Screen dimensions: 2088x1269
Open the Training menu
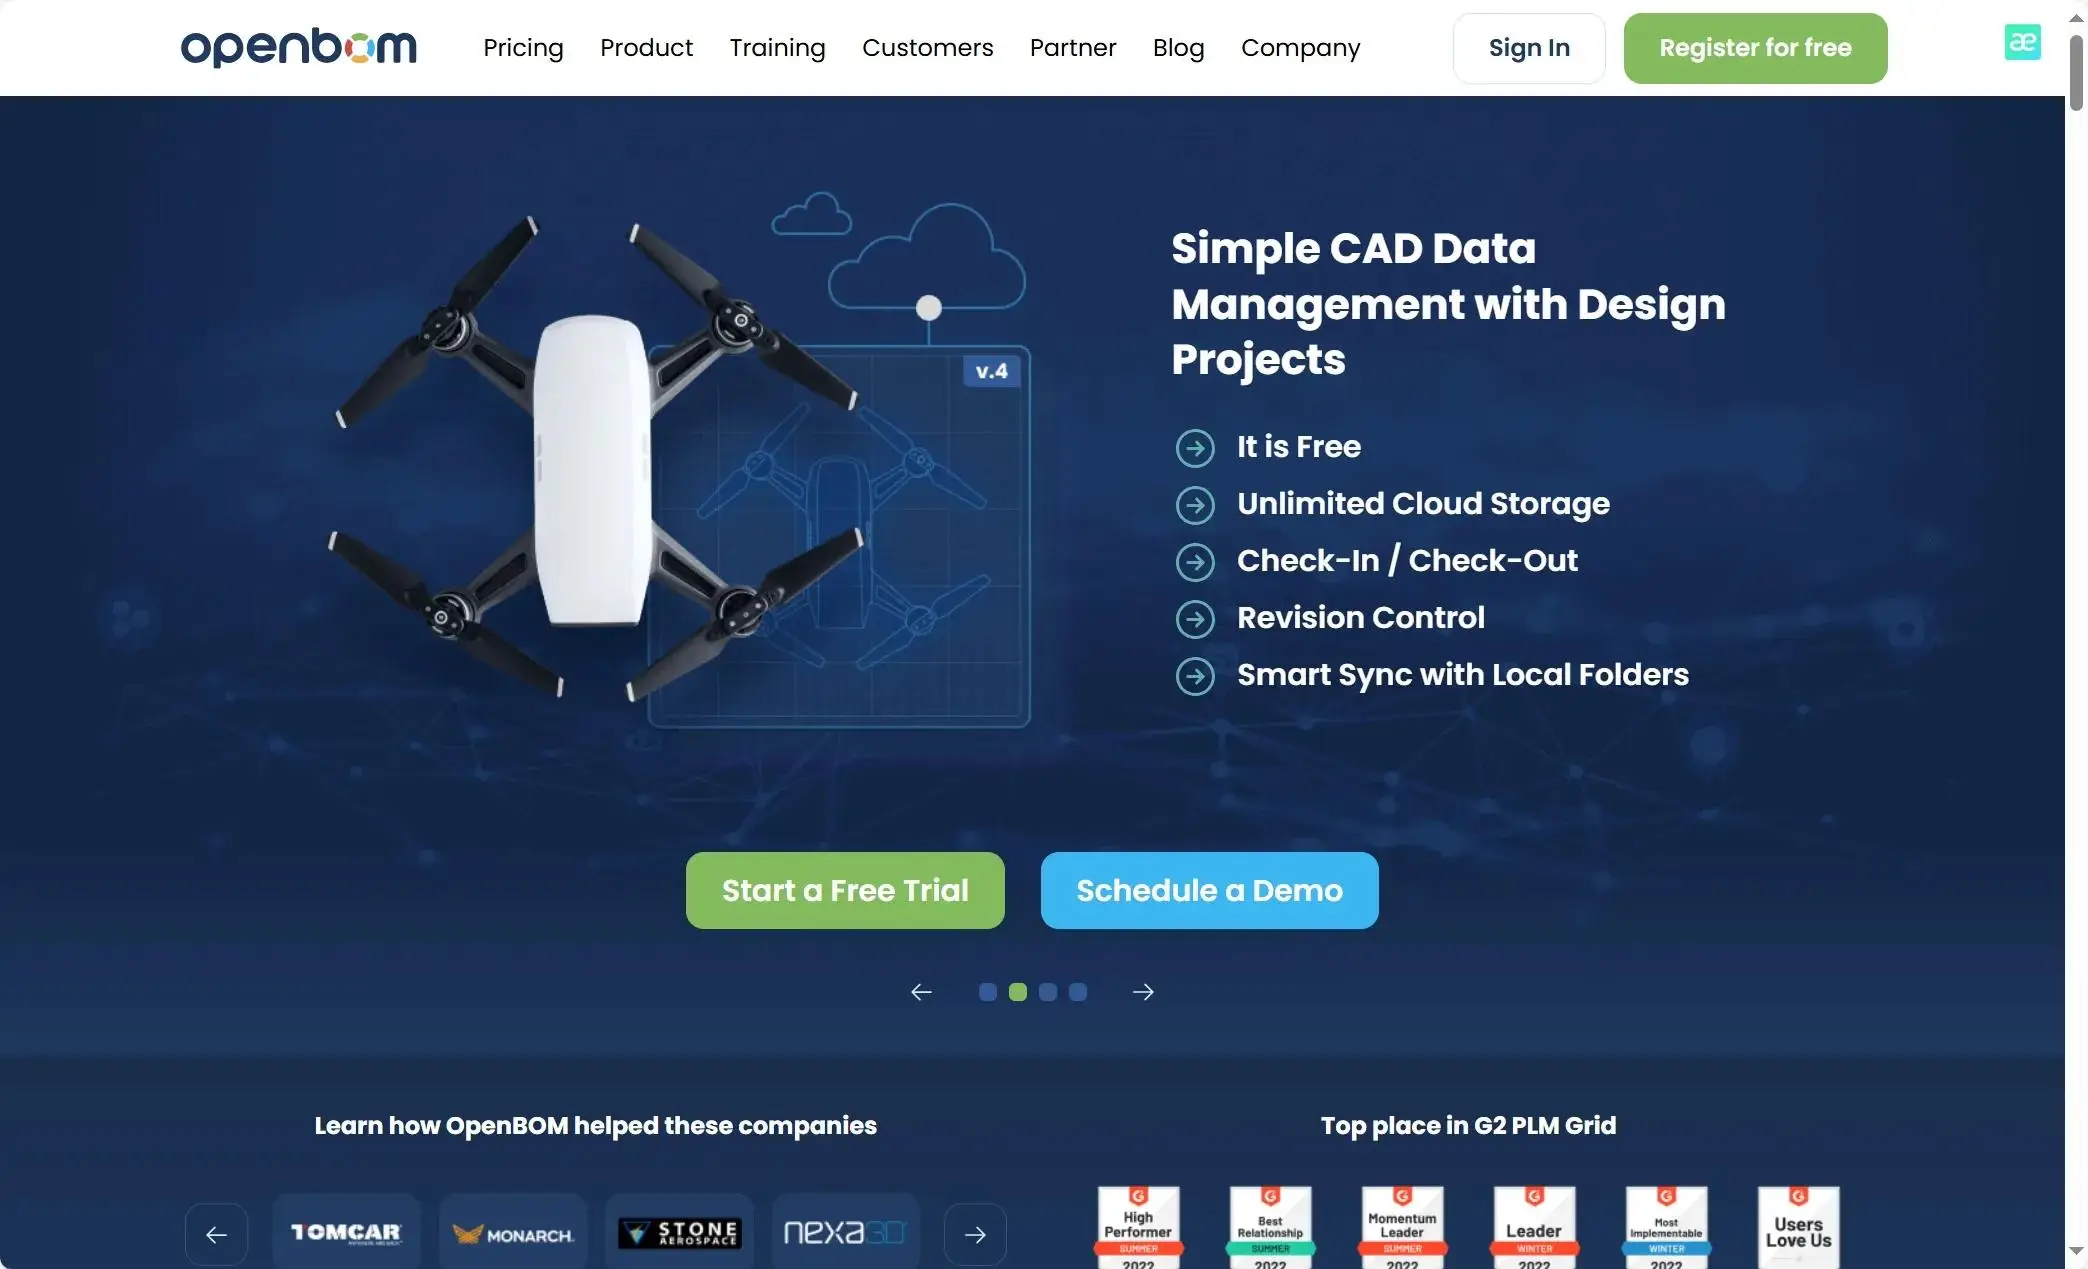point(777,48)
